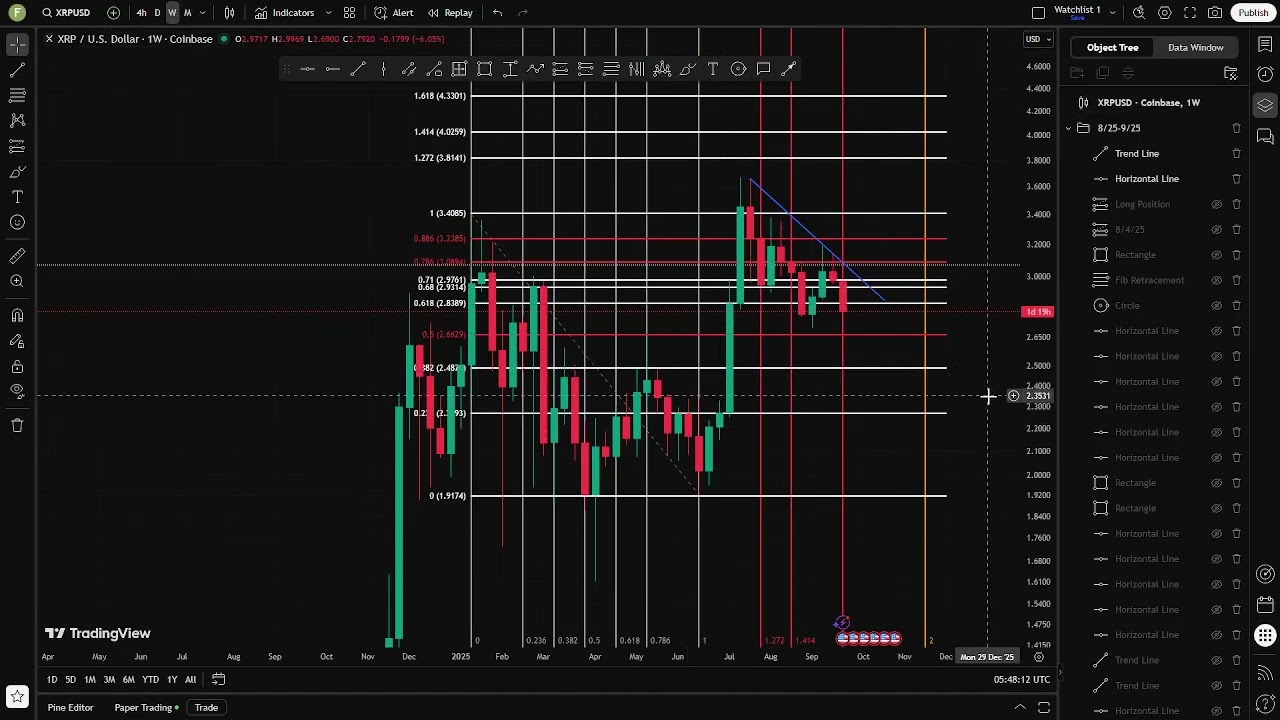Open favorites star at bottom left
This screenshot has width=1280, height=720.
click(x=17, y=696)
